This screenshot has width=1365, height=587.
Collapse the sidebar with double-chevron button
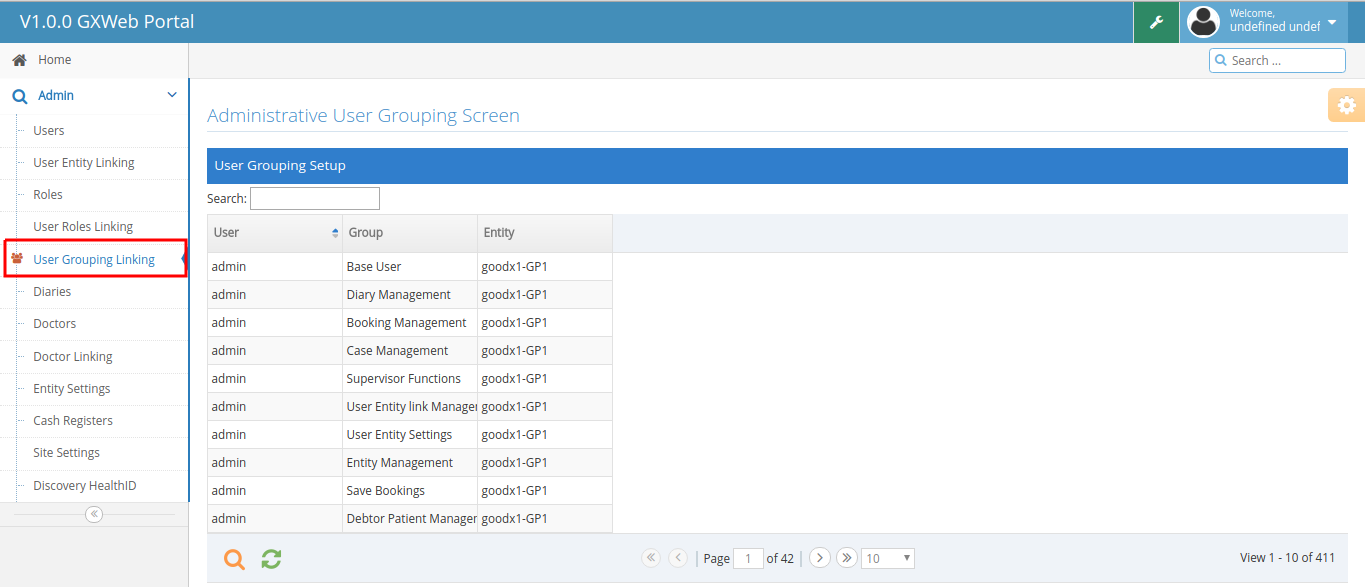94,514
